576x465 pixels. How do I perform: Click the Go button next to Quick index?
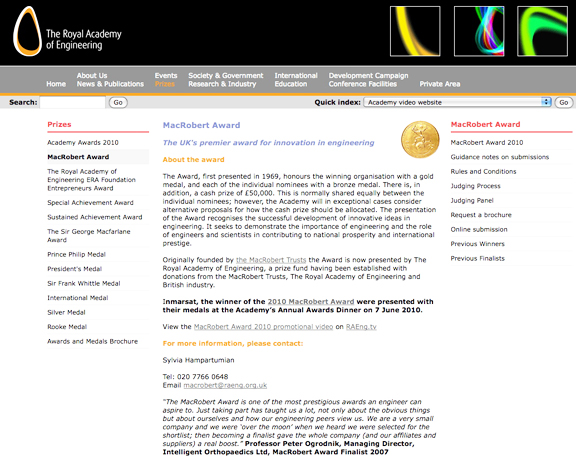(x=564, y=102)
